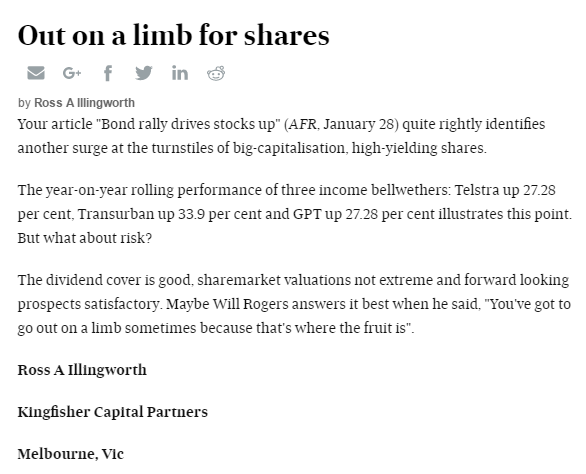Click Melbourne, Vic location text

(71, 454)
